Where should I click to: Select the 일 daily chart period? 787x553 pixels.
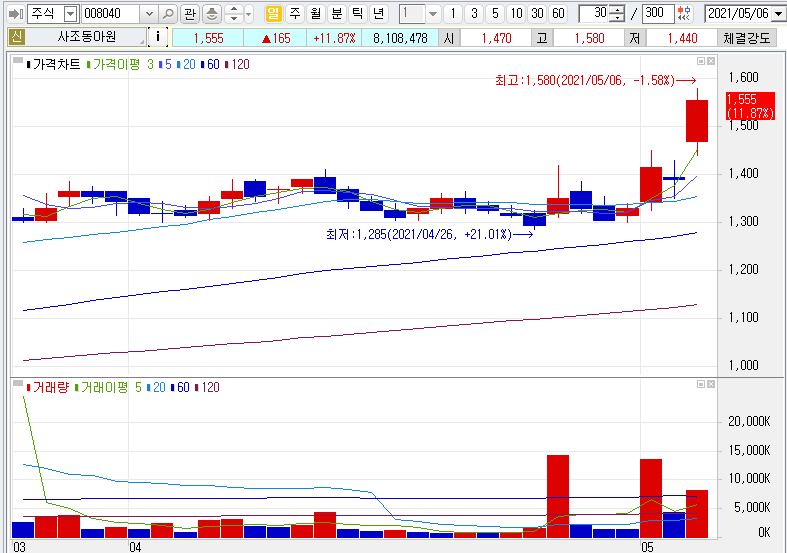pos(273,14)
